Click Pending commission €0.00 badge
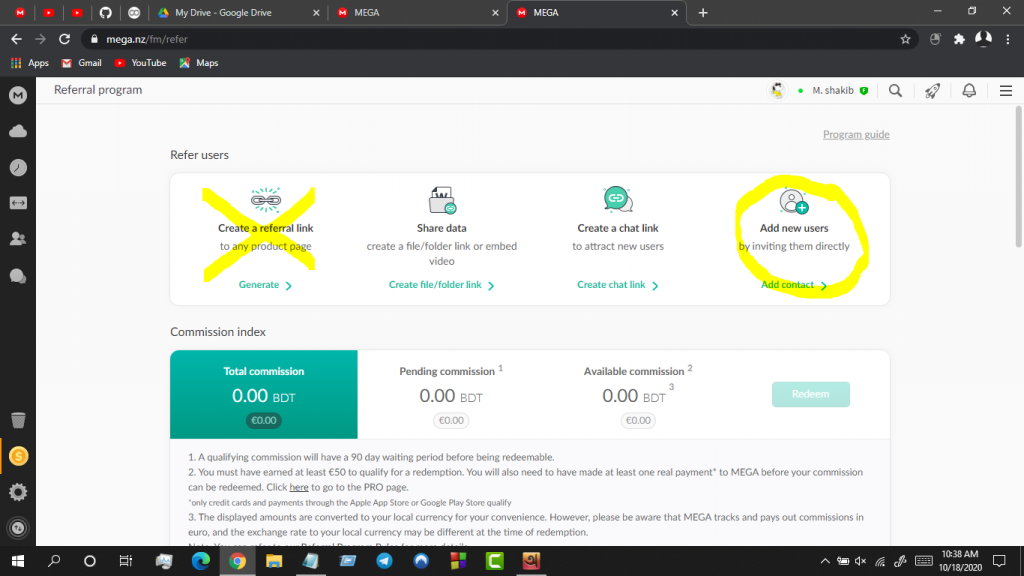 [451, 421]
